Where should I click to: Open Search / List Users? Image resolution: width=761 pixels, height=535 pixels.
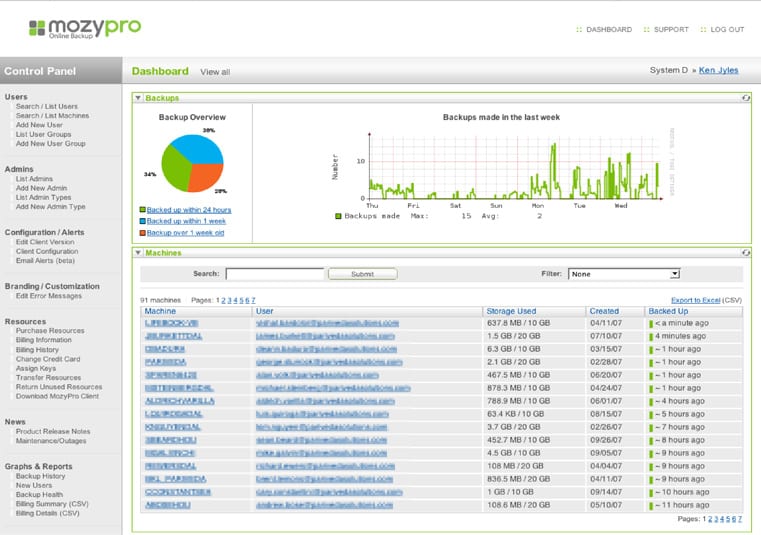[x=47, y=106]
